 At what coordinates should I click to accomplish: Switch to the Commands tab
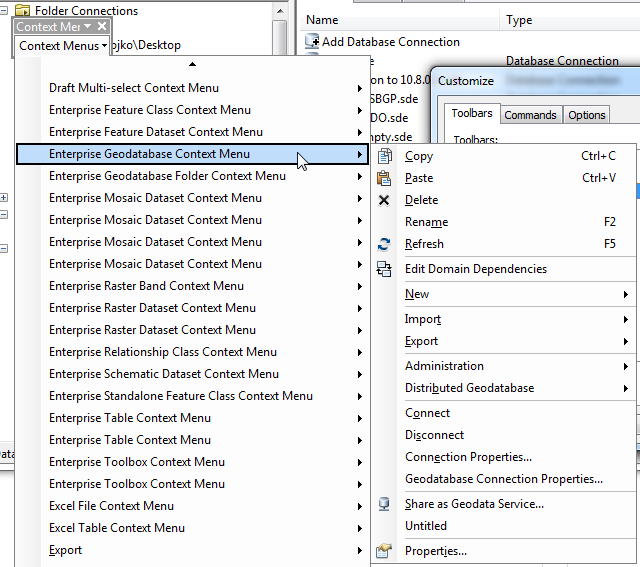pos(530,115)
